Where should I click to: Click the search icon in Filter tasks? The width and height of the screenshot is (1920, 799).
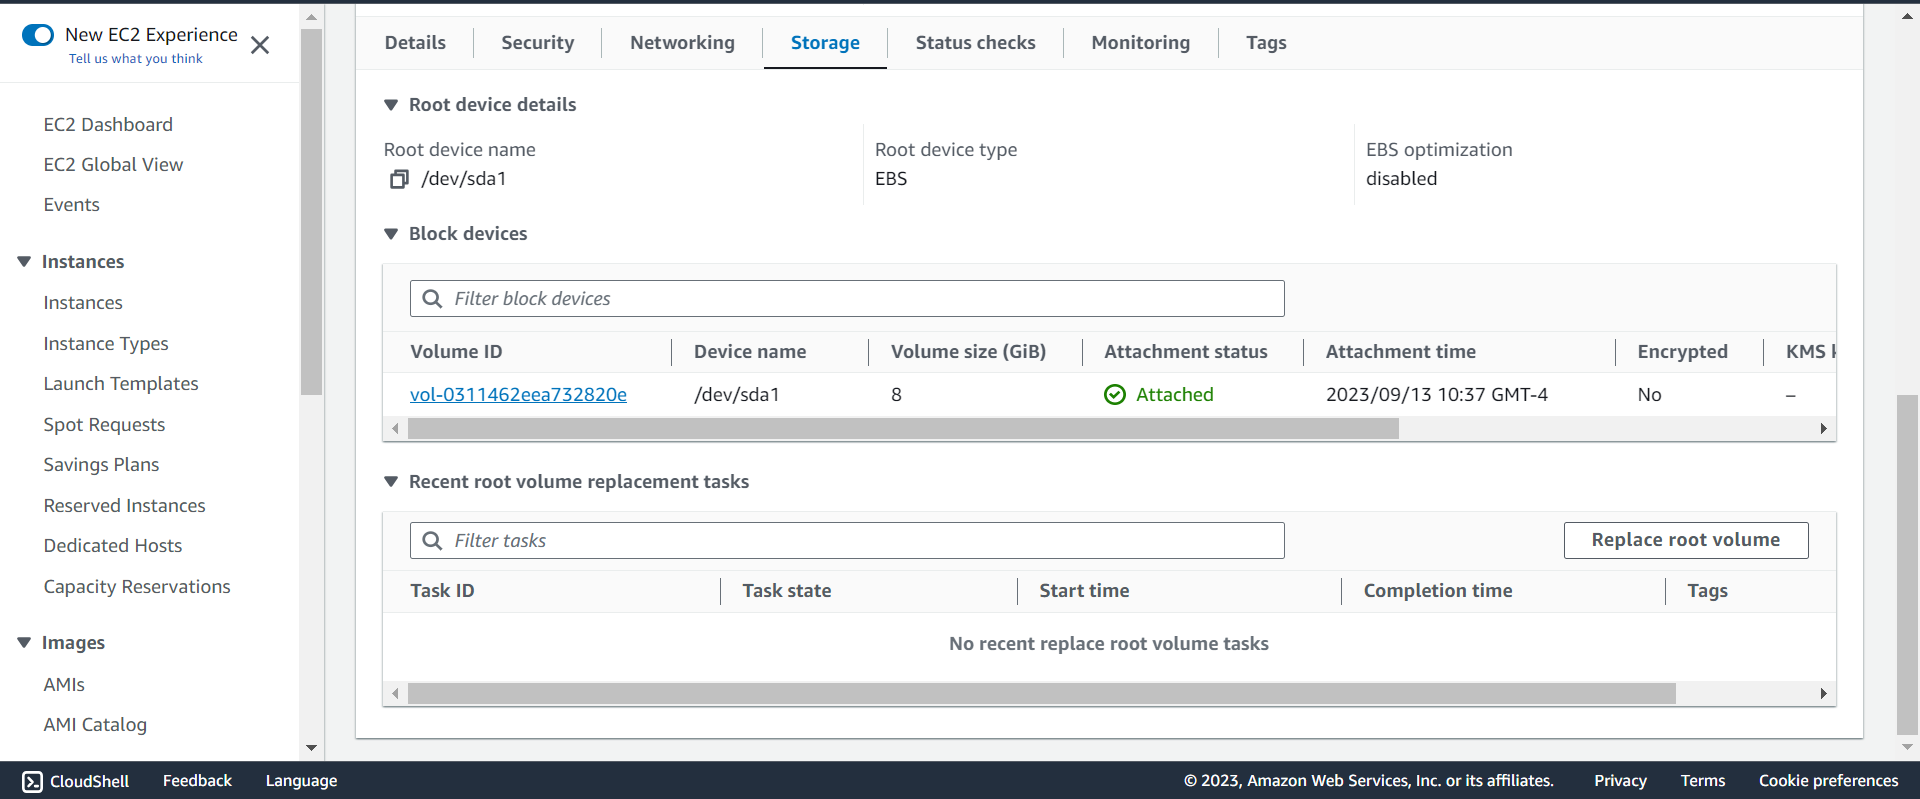[432, 541]
